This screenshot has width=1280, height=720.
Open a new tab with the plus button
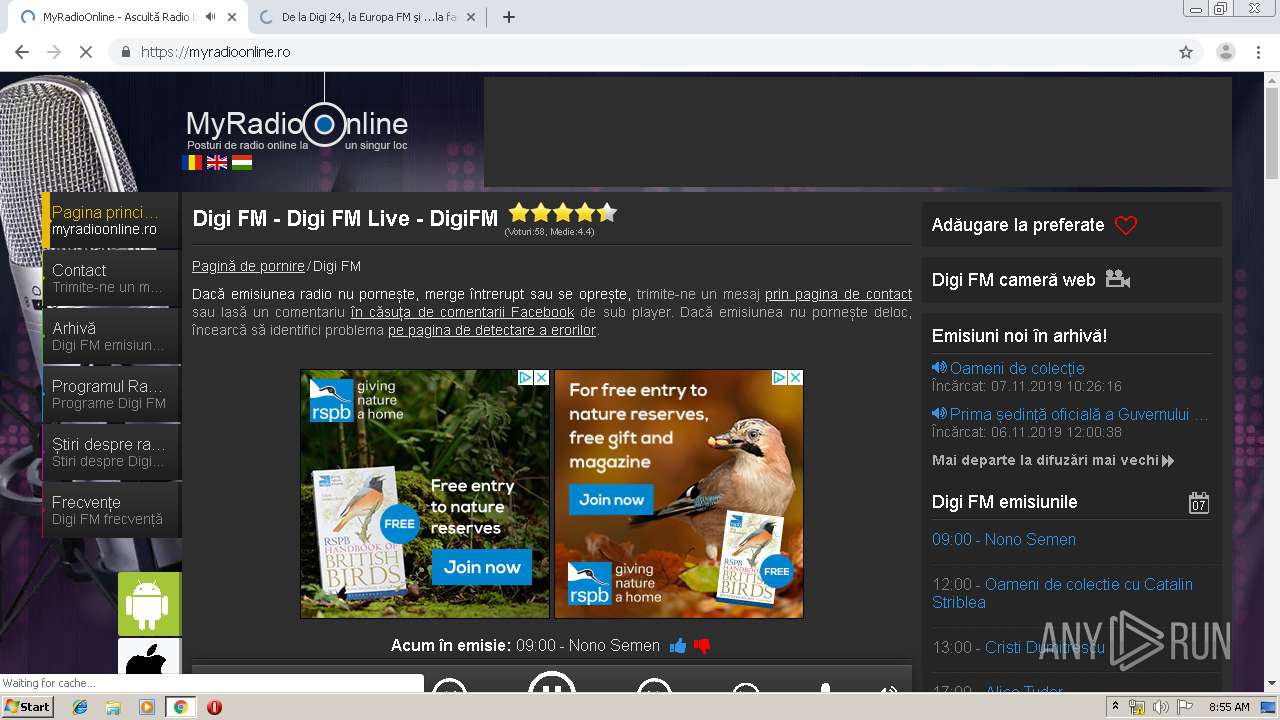click(x=508, y=17)
